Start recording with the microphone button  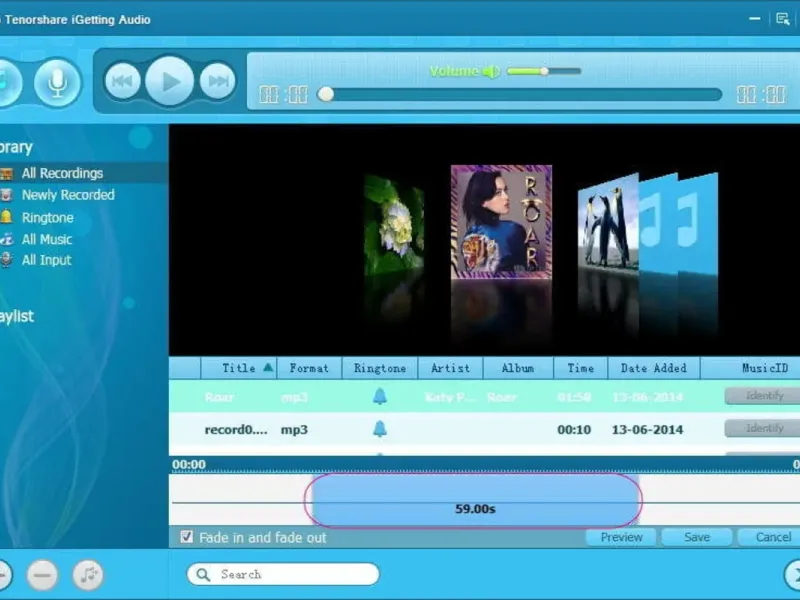57,82
